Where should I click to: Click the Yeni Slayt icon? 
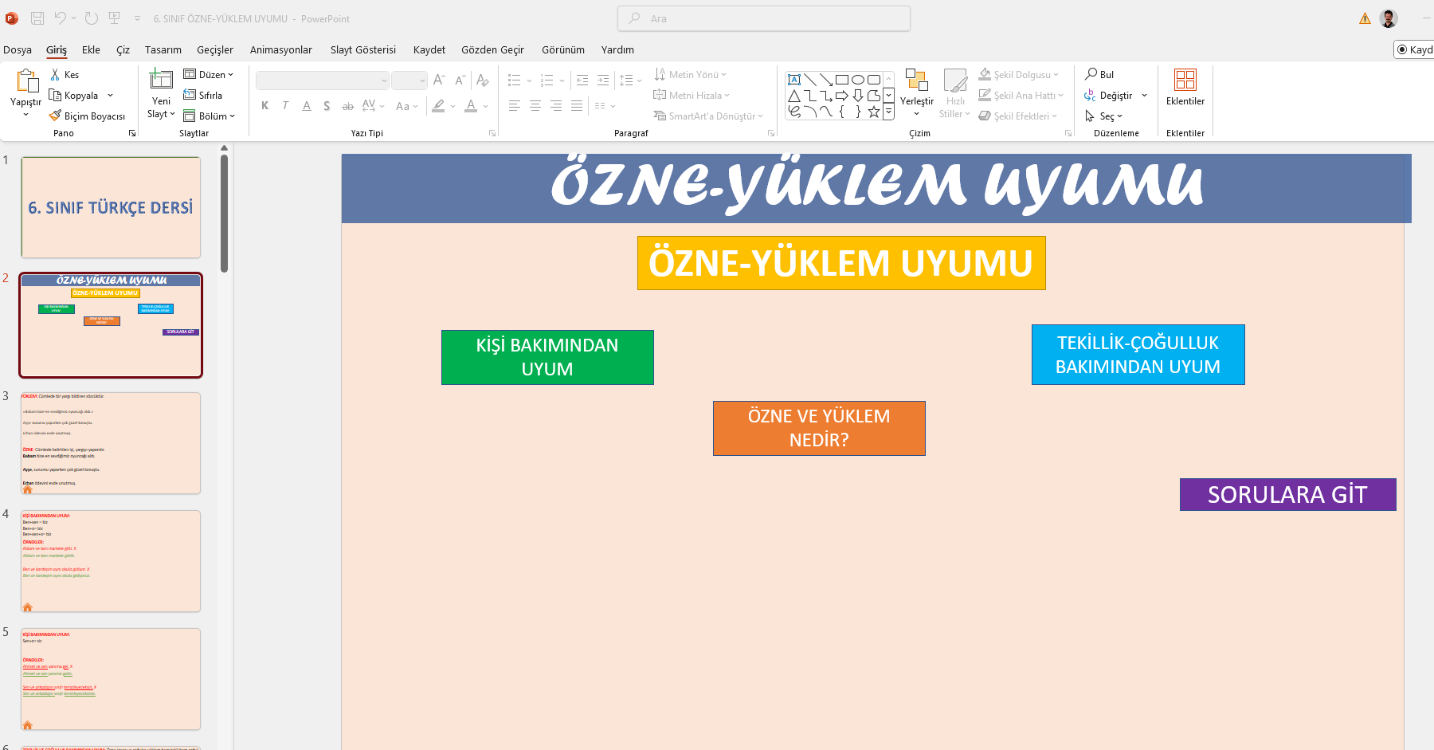coord(161,80)
